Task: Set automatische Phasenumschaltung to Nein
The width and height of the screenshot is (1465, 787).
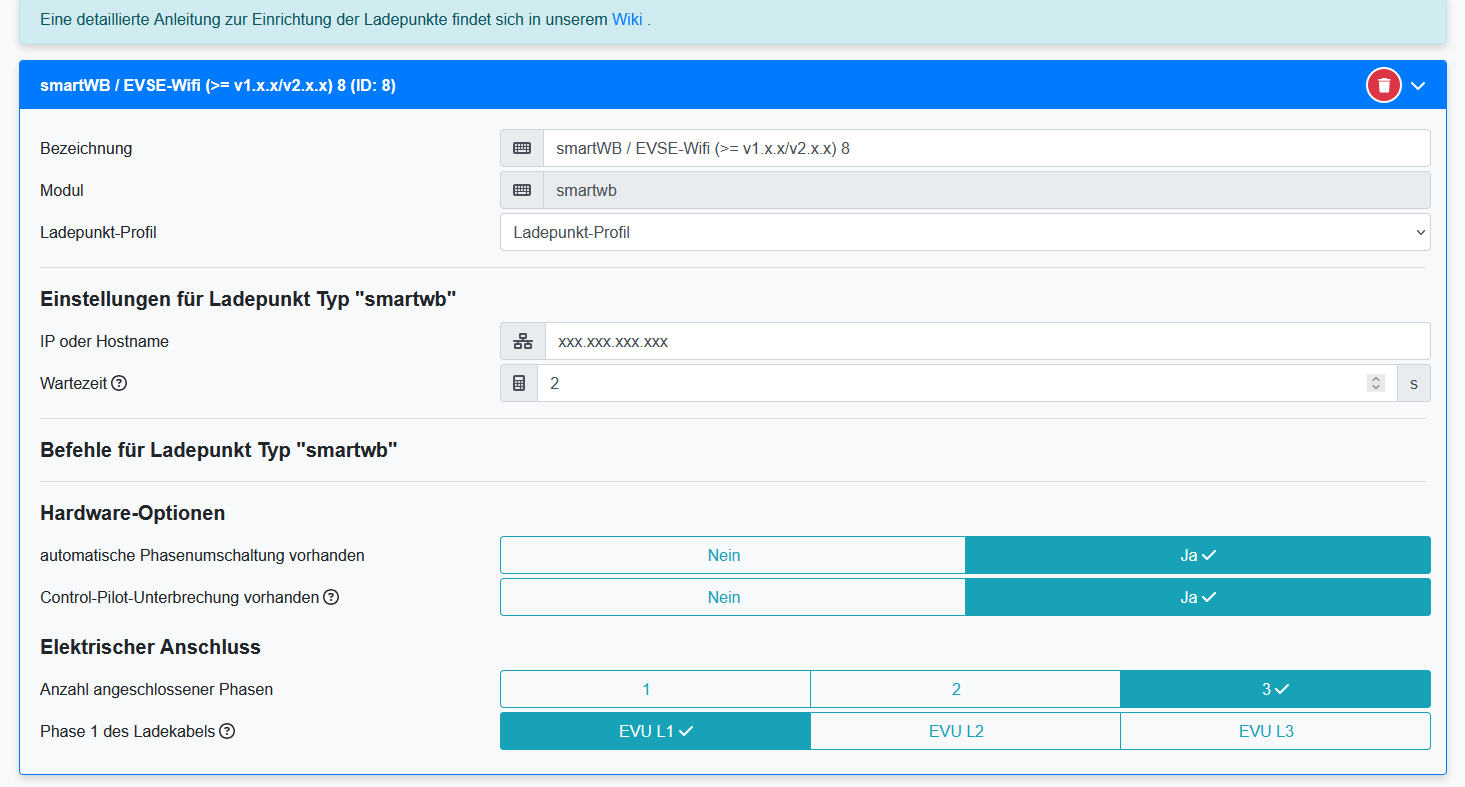Action: (x=733, y=555)
